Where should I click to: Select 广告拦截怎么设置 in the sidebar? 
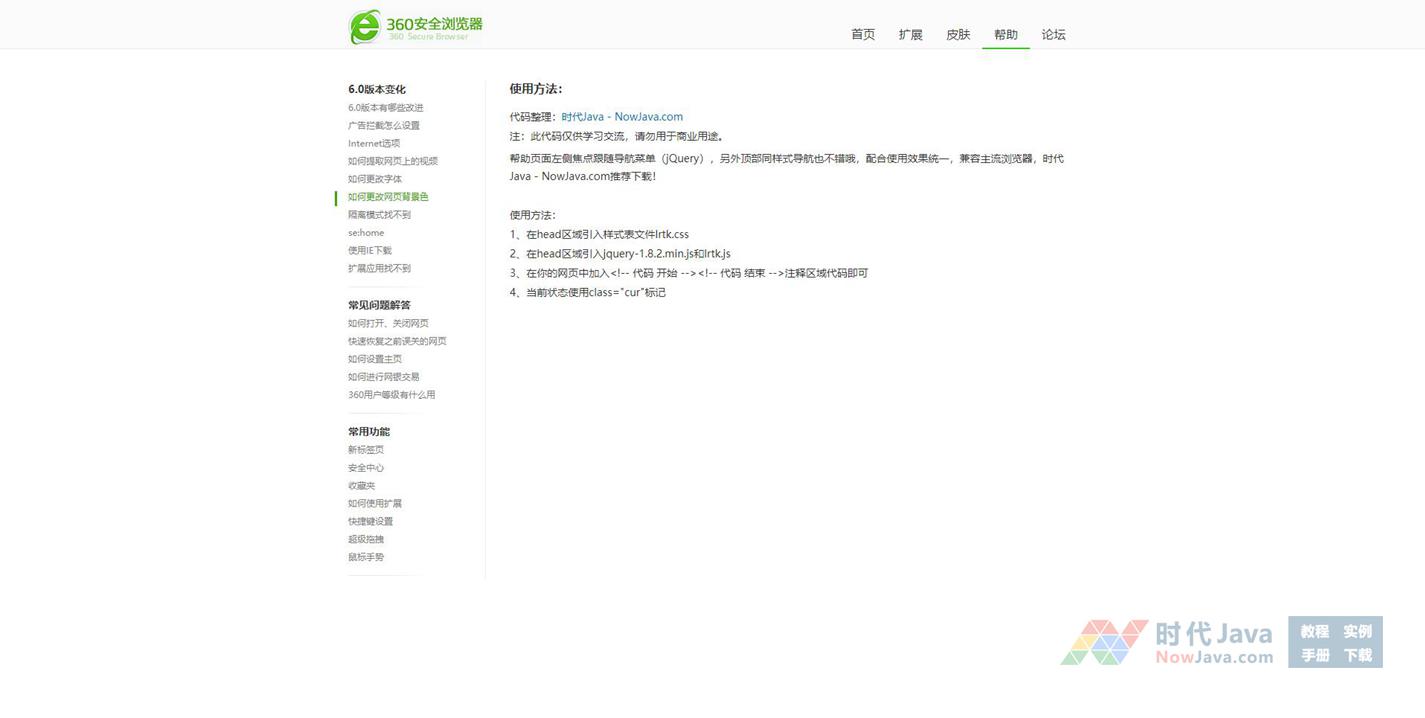pyautogui.click(x=383, y=126)
